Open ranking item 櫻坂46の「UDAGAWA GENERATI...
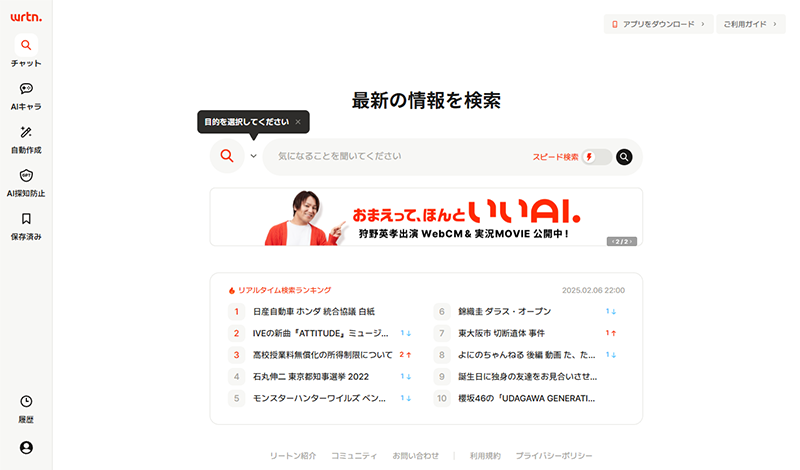The image size is (800, 470). tap(527, 398)
